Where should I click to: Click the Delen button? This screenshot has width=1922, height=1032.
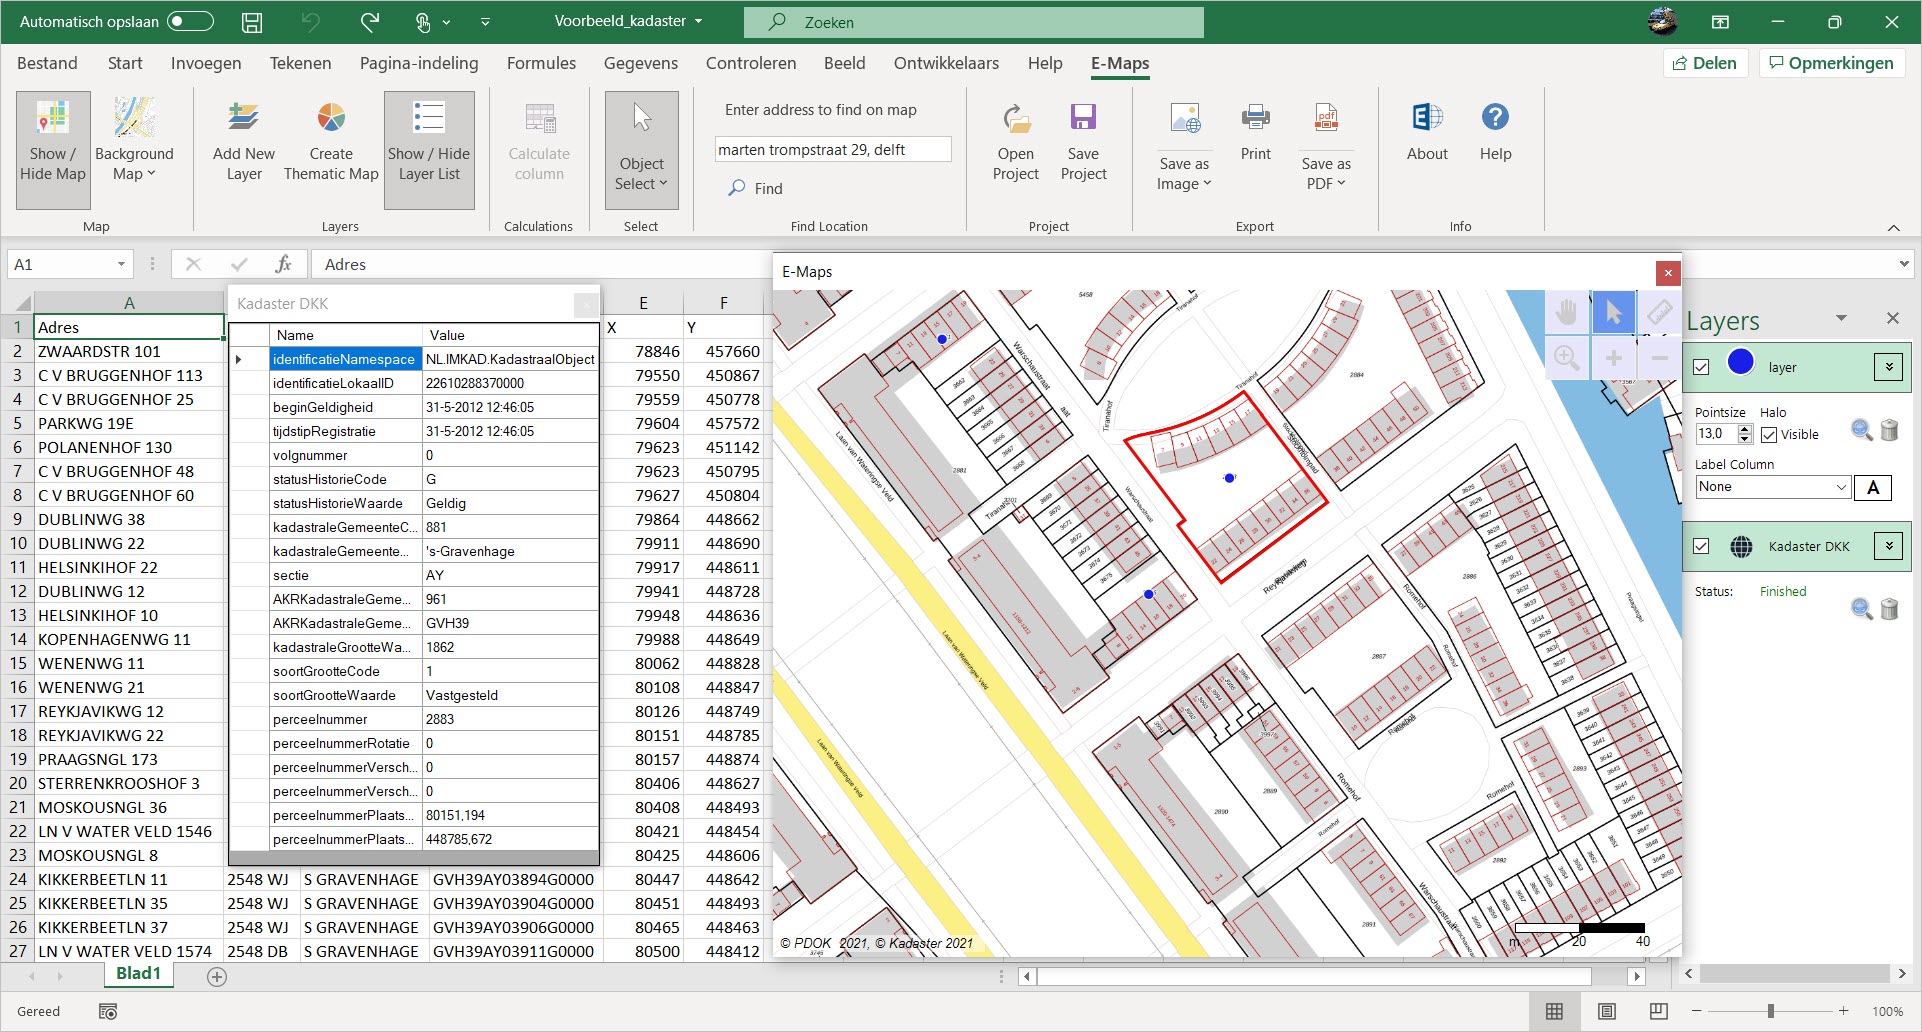coord(1705,62)
